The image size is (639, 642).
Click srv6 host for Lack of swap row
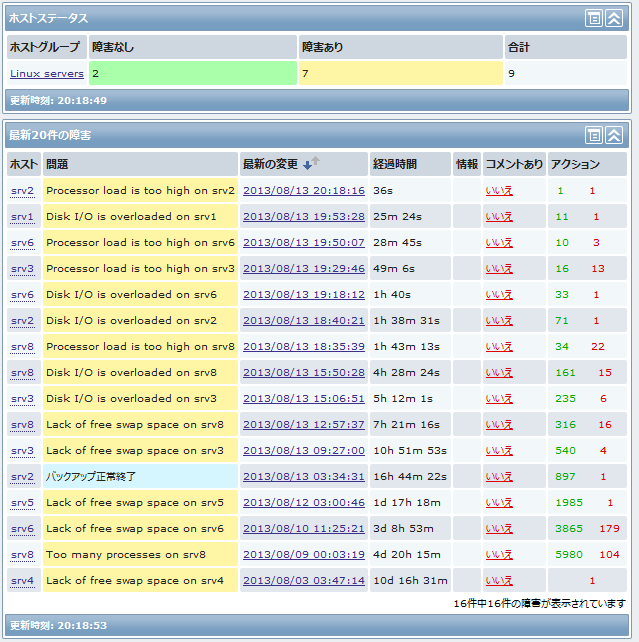[23, 529]
